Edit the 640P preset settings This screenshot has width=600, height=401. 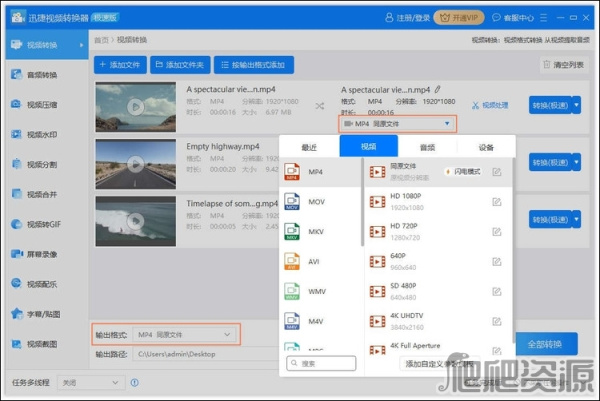(x=497, y=262)
